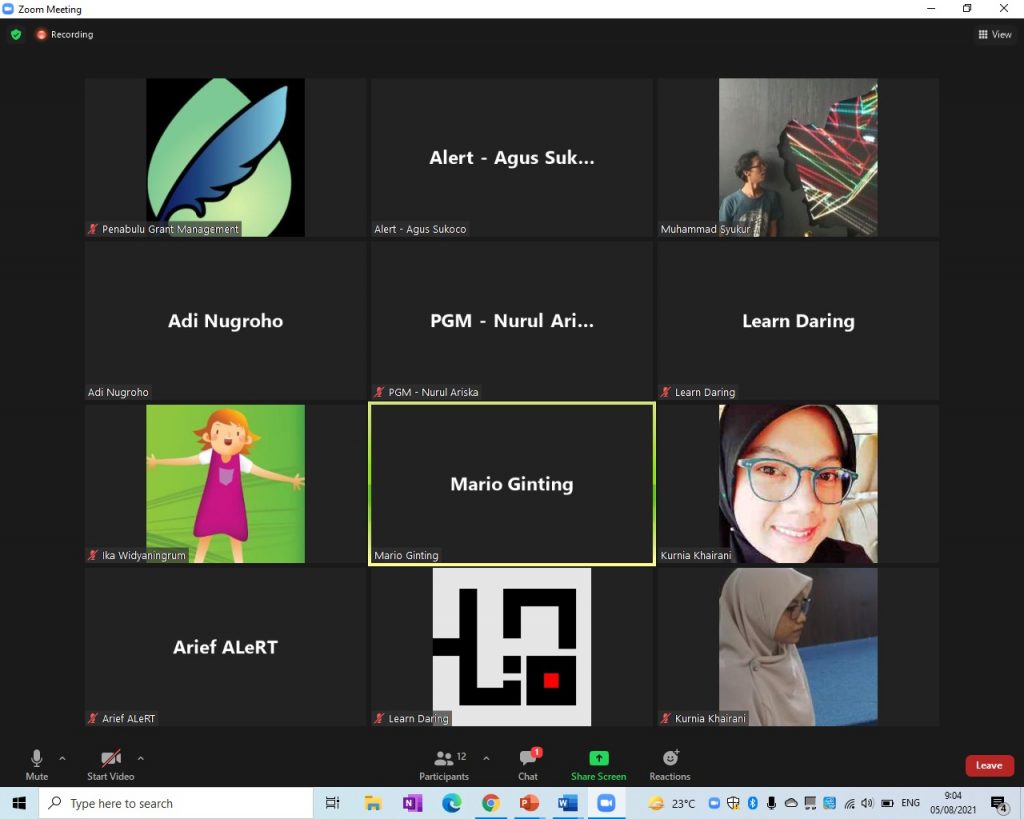Open Microsoft Edge from the taskbar
1024x819 pixels.
point(451,803)
